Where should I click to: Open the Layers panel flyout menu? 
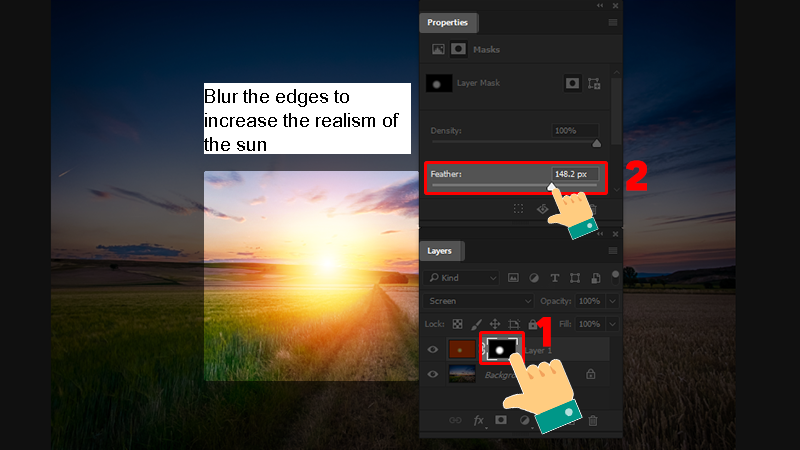(x=613, y=251)
